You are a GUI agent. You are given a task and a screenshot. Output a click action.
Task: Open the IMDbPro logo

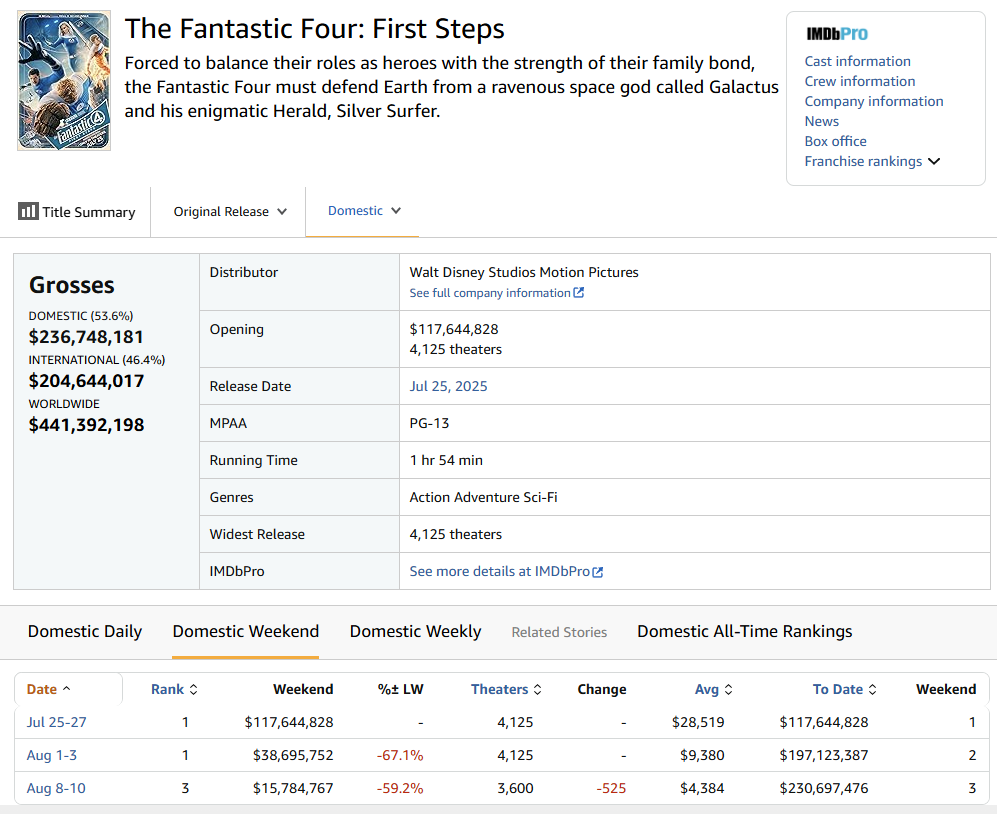click(x=837, y=34)
